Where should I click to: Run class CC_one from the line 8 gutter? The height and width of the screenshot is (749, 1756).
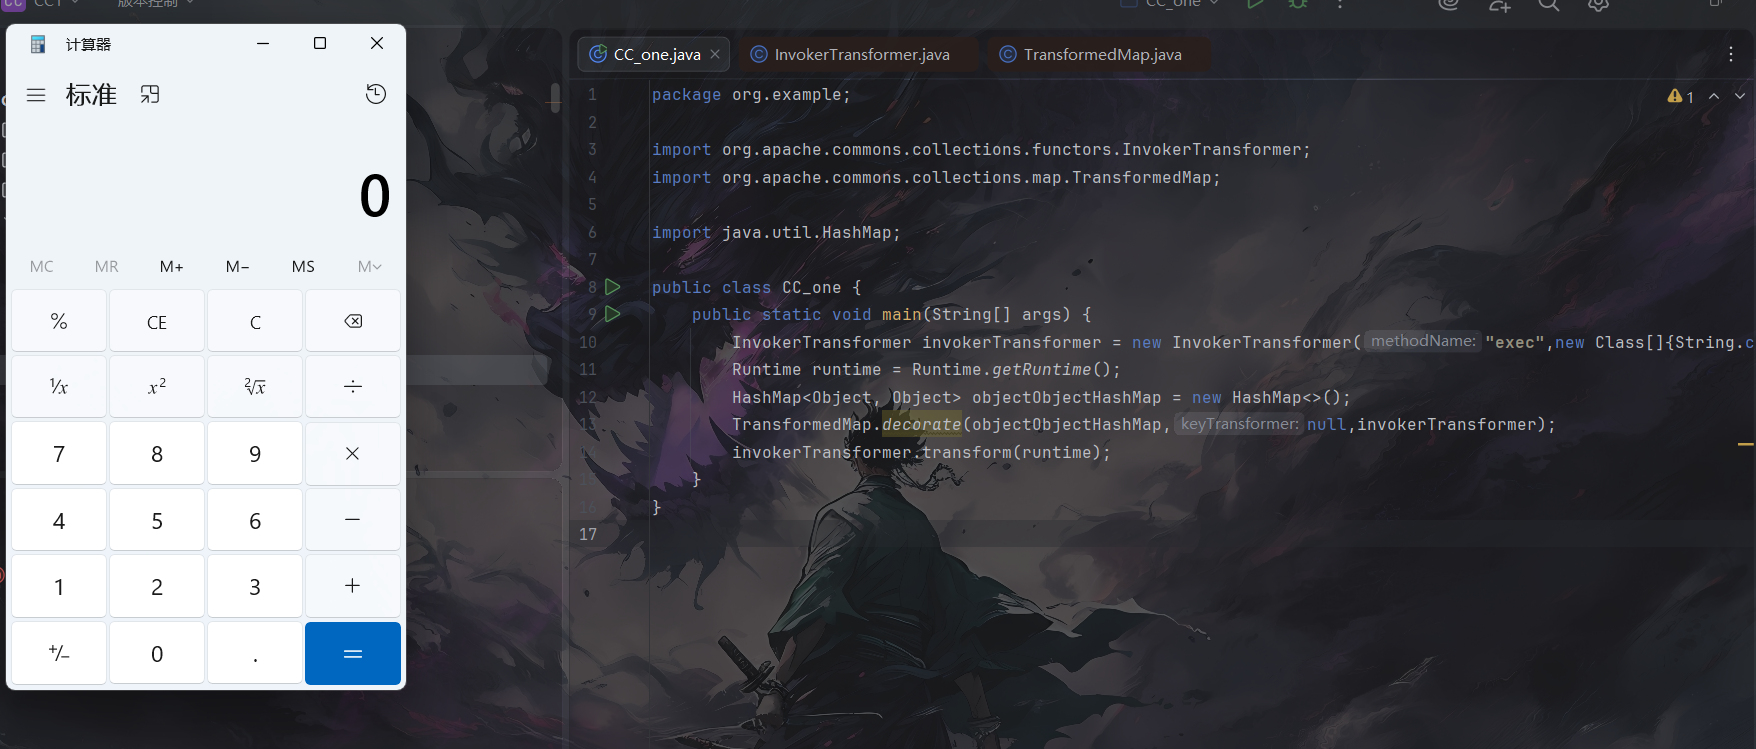coord(613,287)
